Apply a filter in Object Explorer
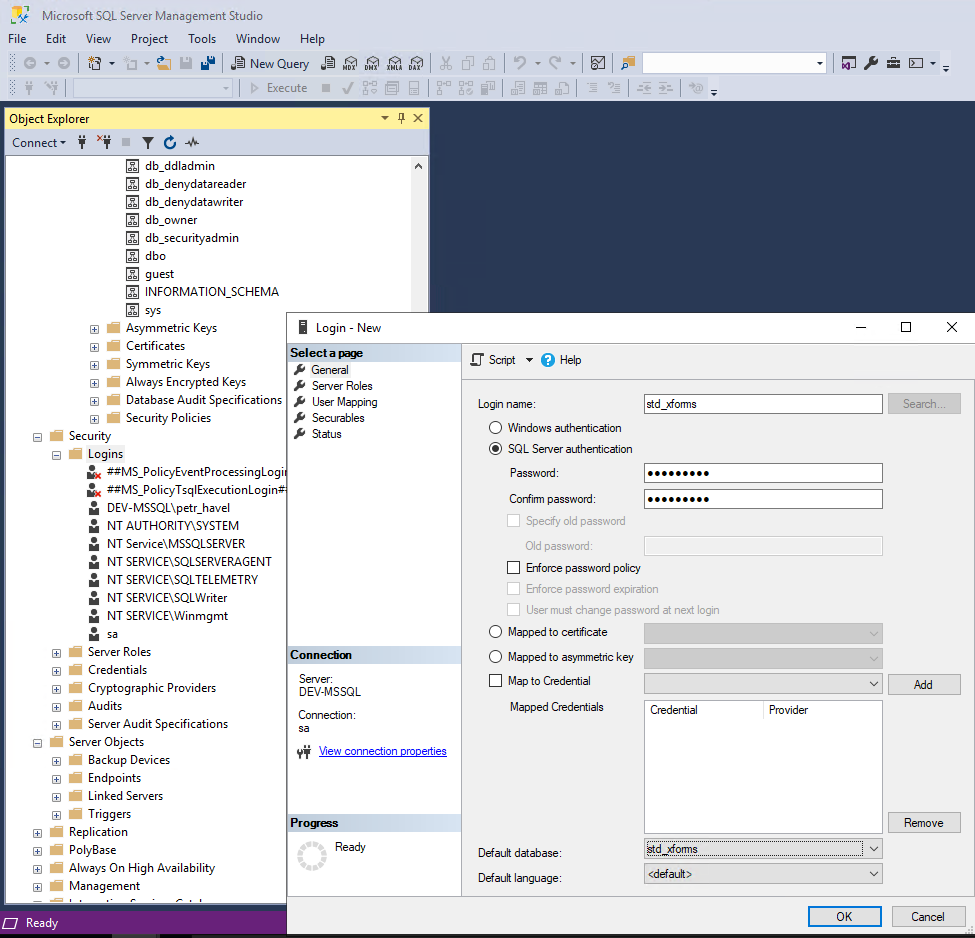The height and width of the screenshot is (938, 975). coord(147,142)
